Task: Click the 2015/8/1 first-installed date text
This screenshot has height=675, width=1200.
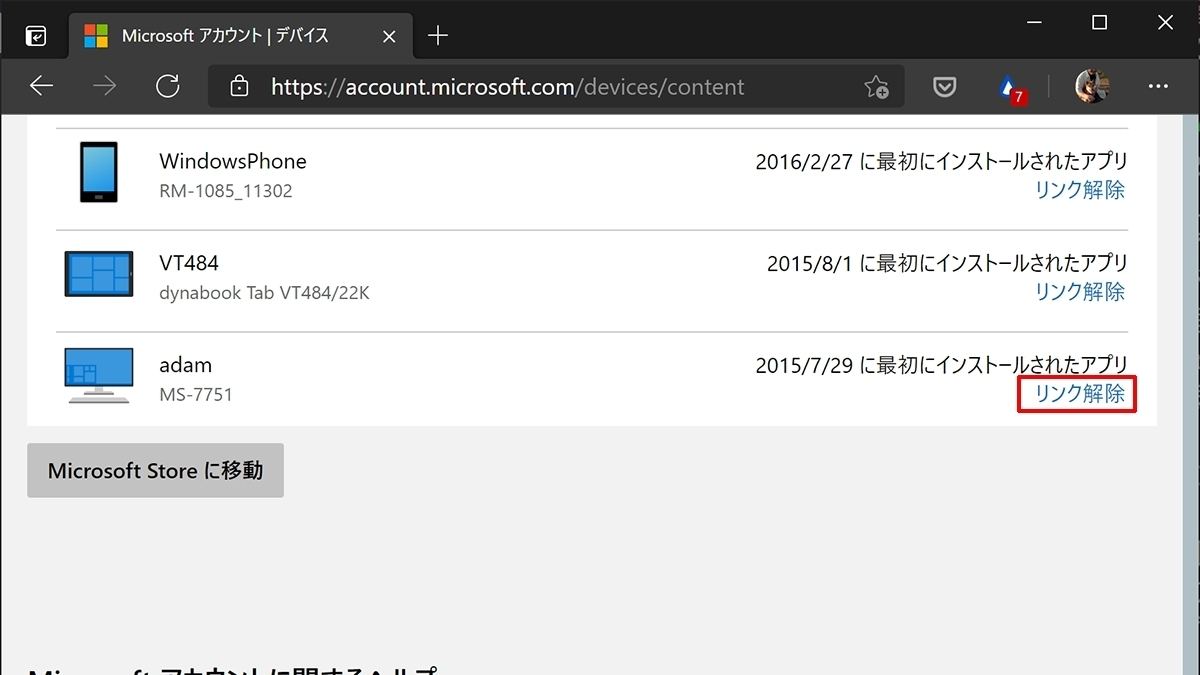Action: pyautogui.click(x=947, y=263)
